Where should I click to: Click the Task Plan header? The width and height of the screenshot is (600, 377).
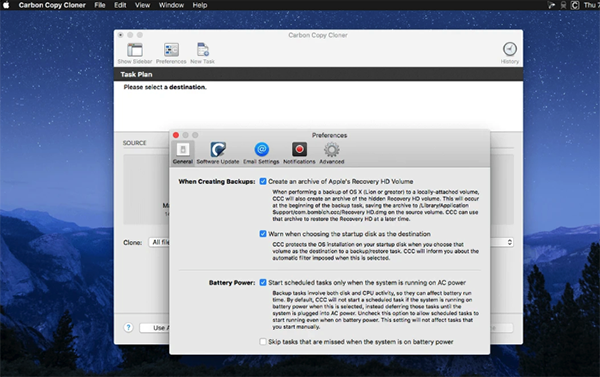click(136, 74)
